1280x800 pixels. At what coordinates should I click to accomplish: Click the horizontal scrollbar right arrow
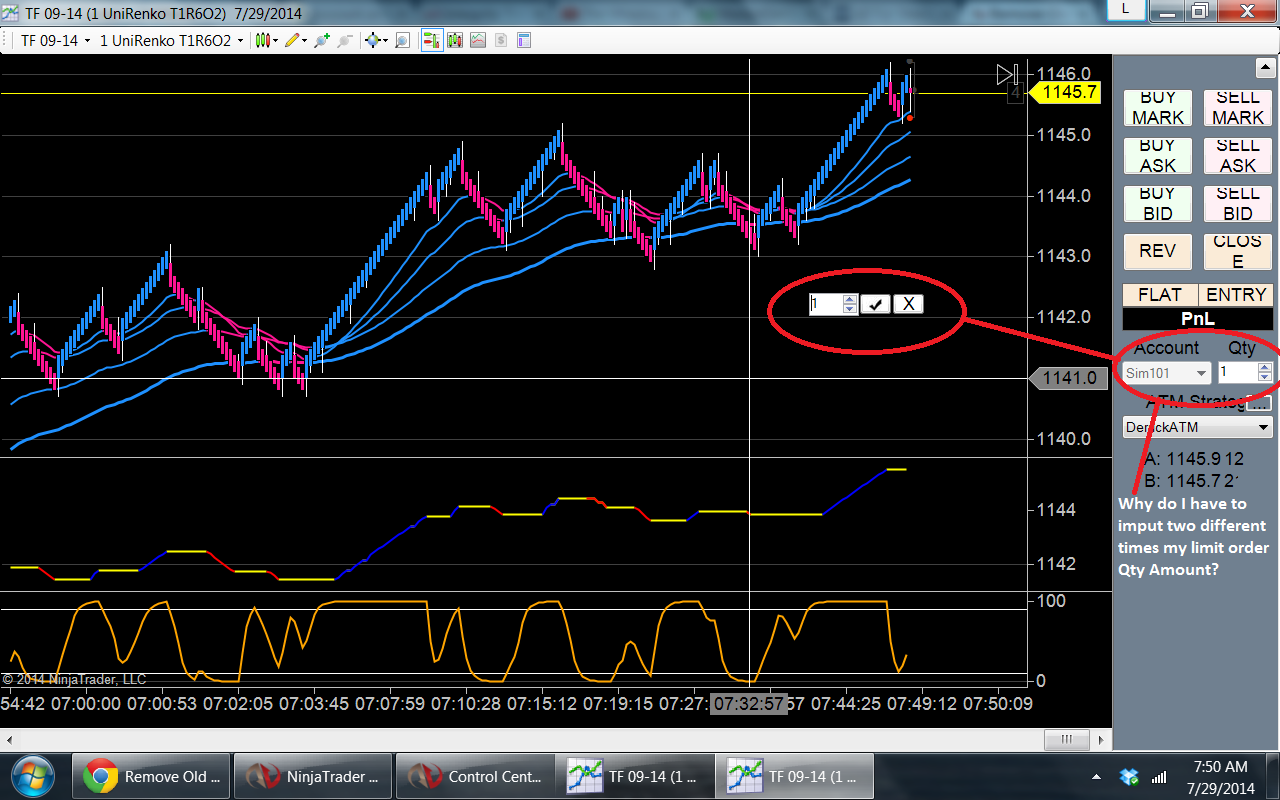[1102, 740]
